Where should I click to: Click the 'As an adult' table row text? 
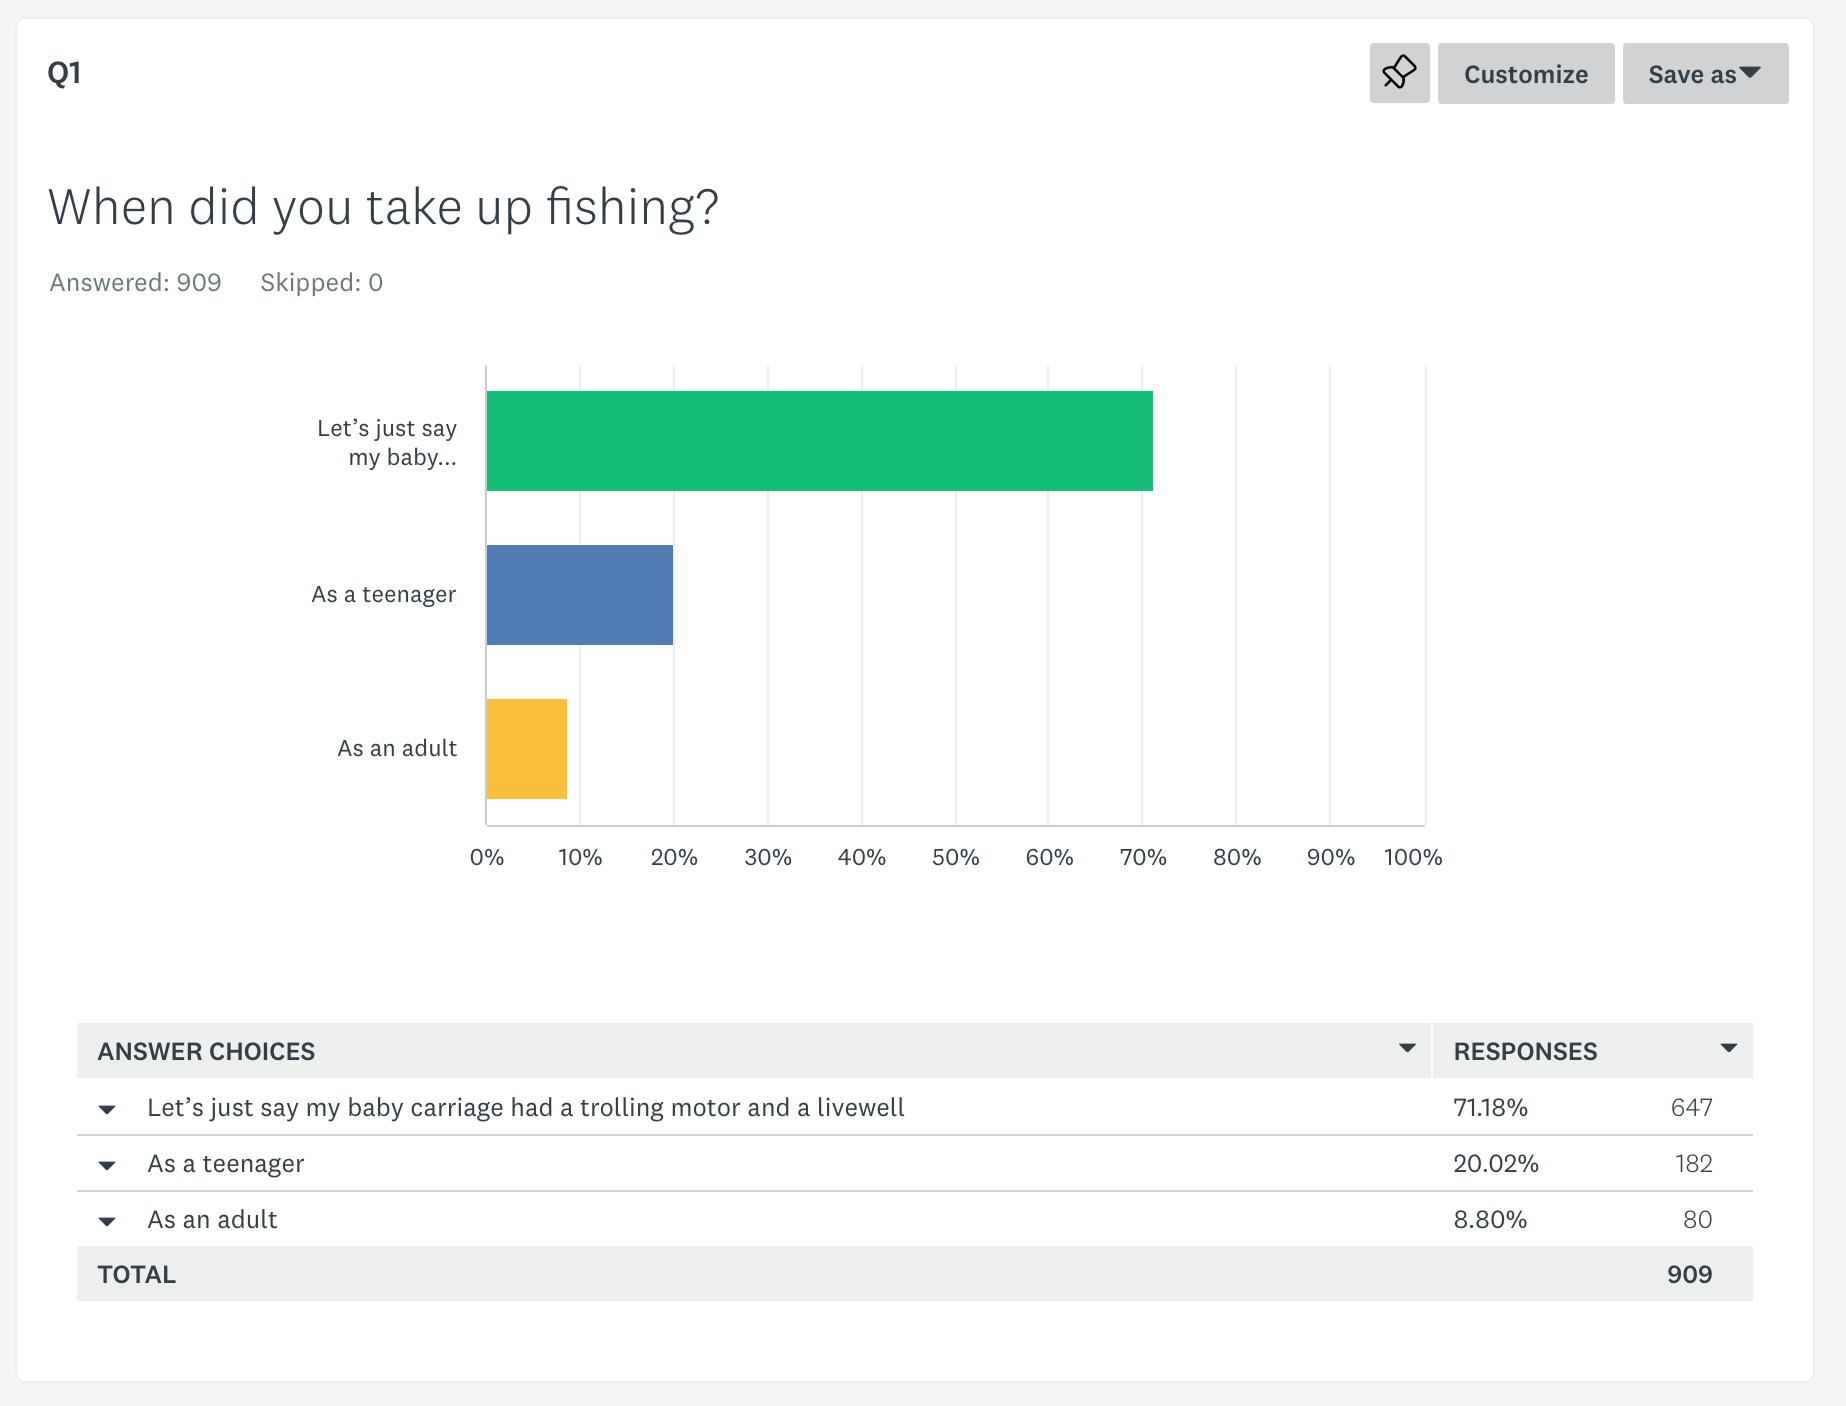pyautogui.click(x=213, y=1219)
